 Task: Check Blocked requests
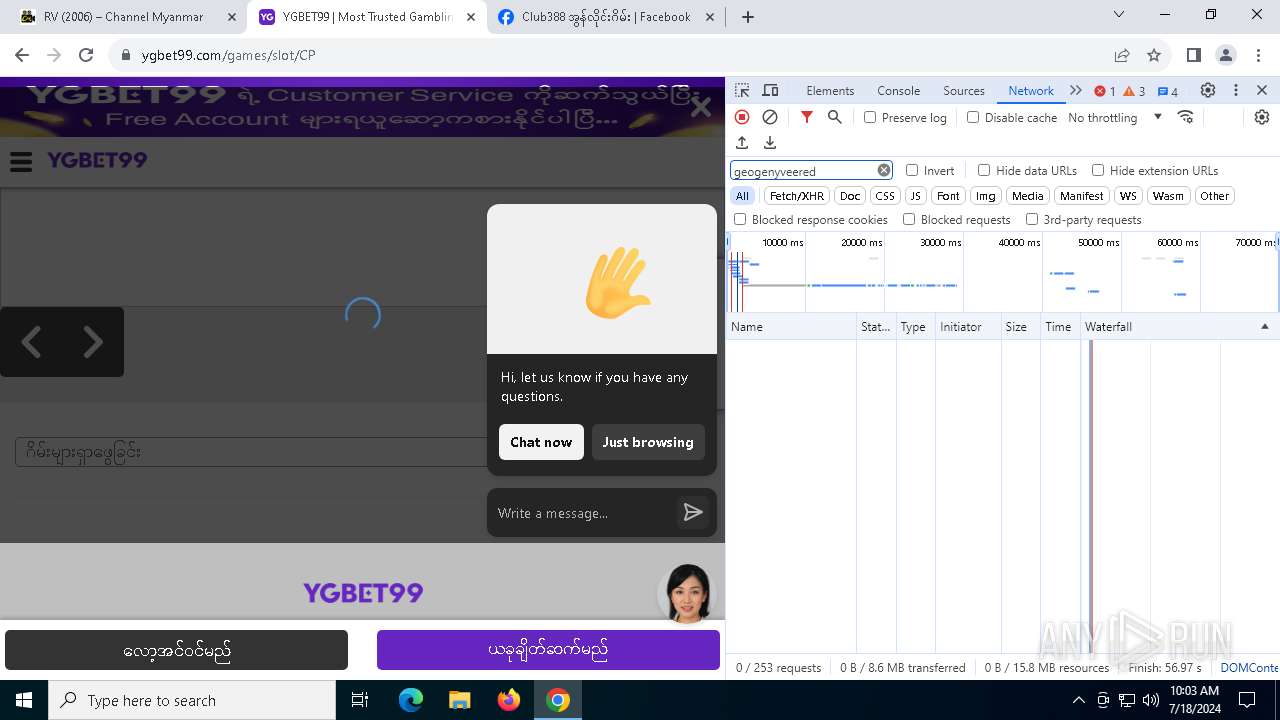[x=909, y=219]
